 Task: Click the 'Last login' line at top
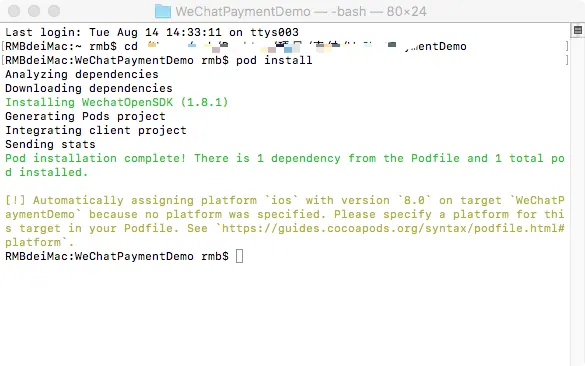(152, 32)
